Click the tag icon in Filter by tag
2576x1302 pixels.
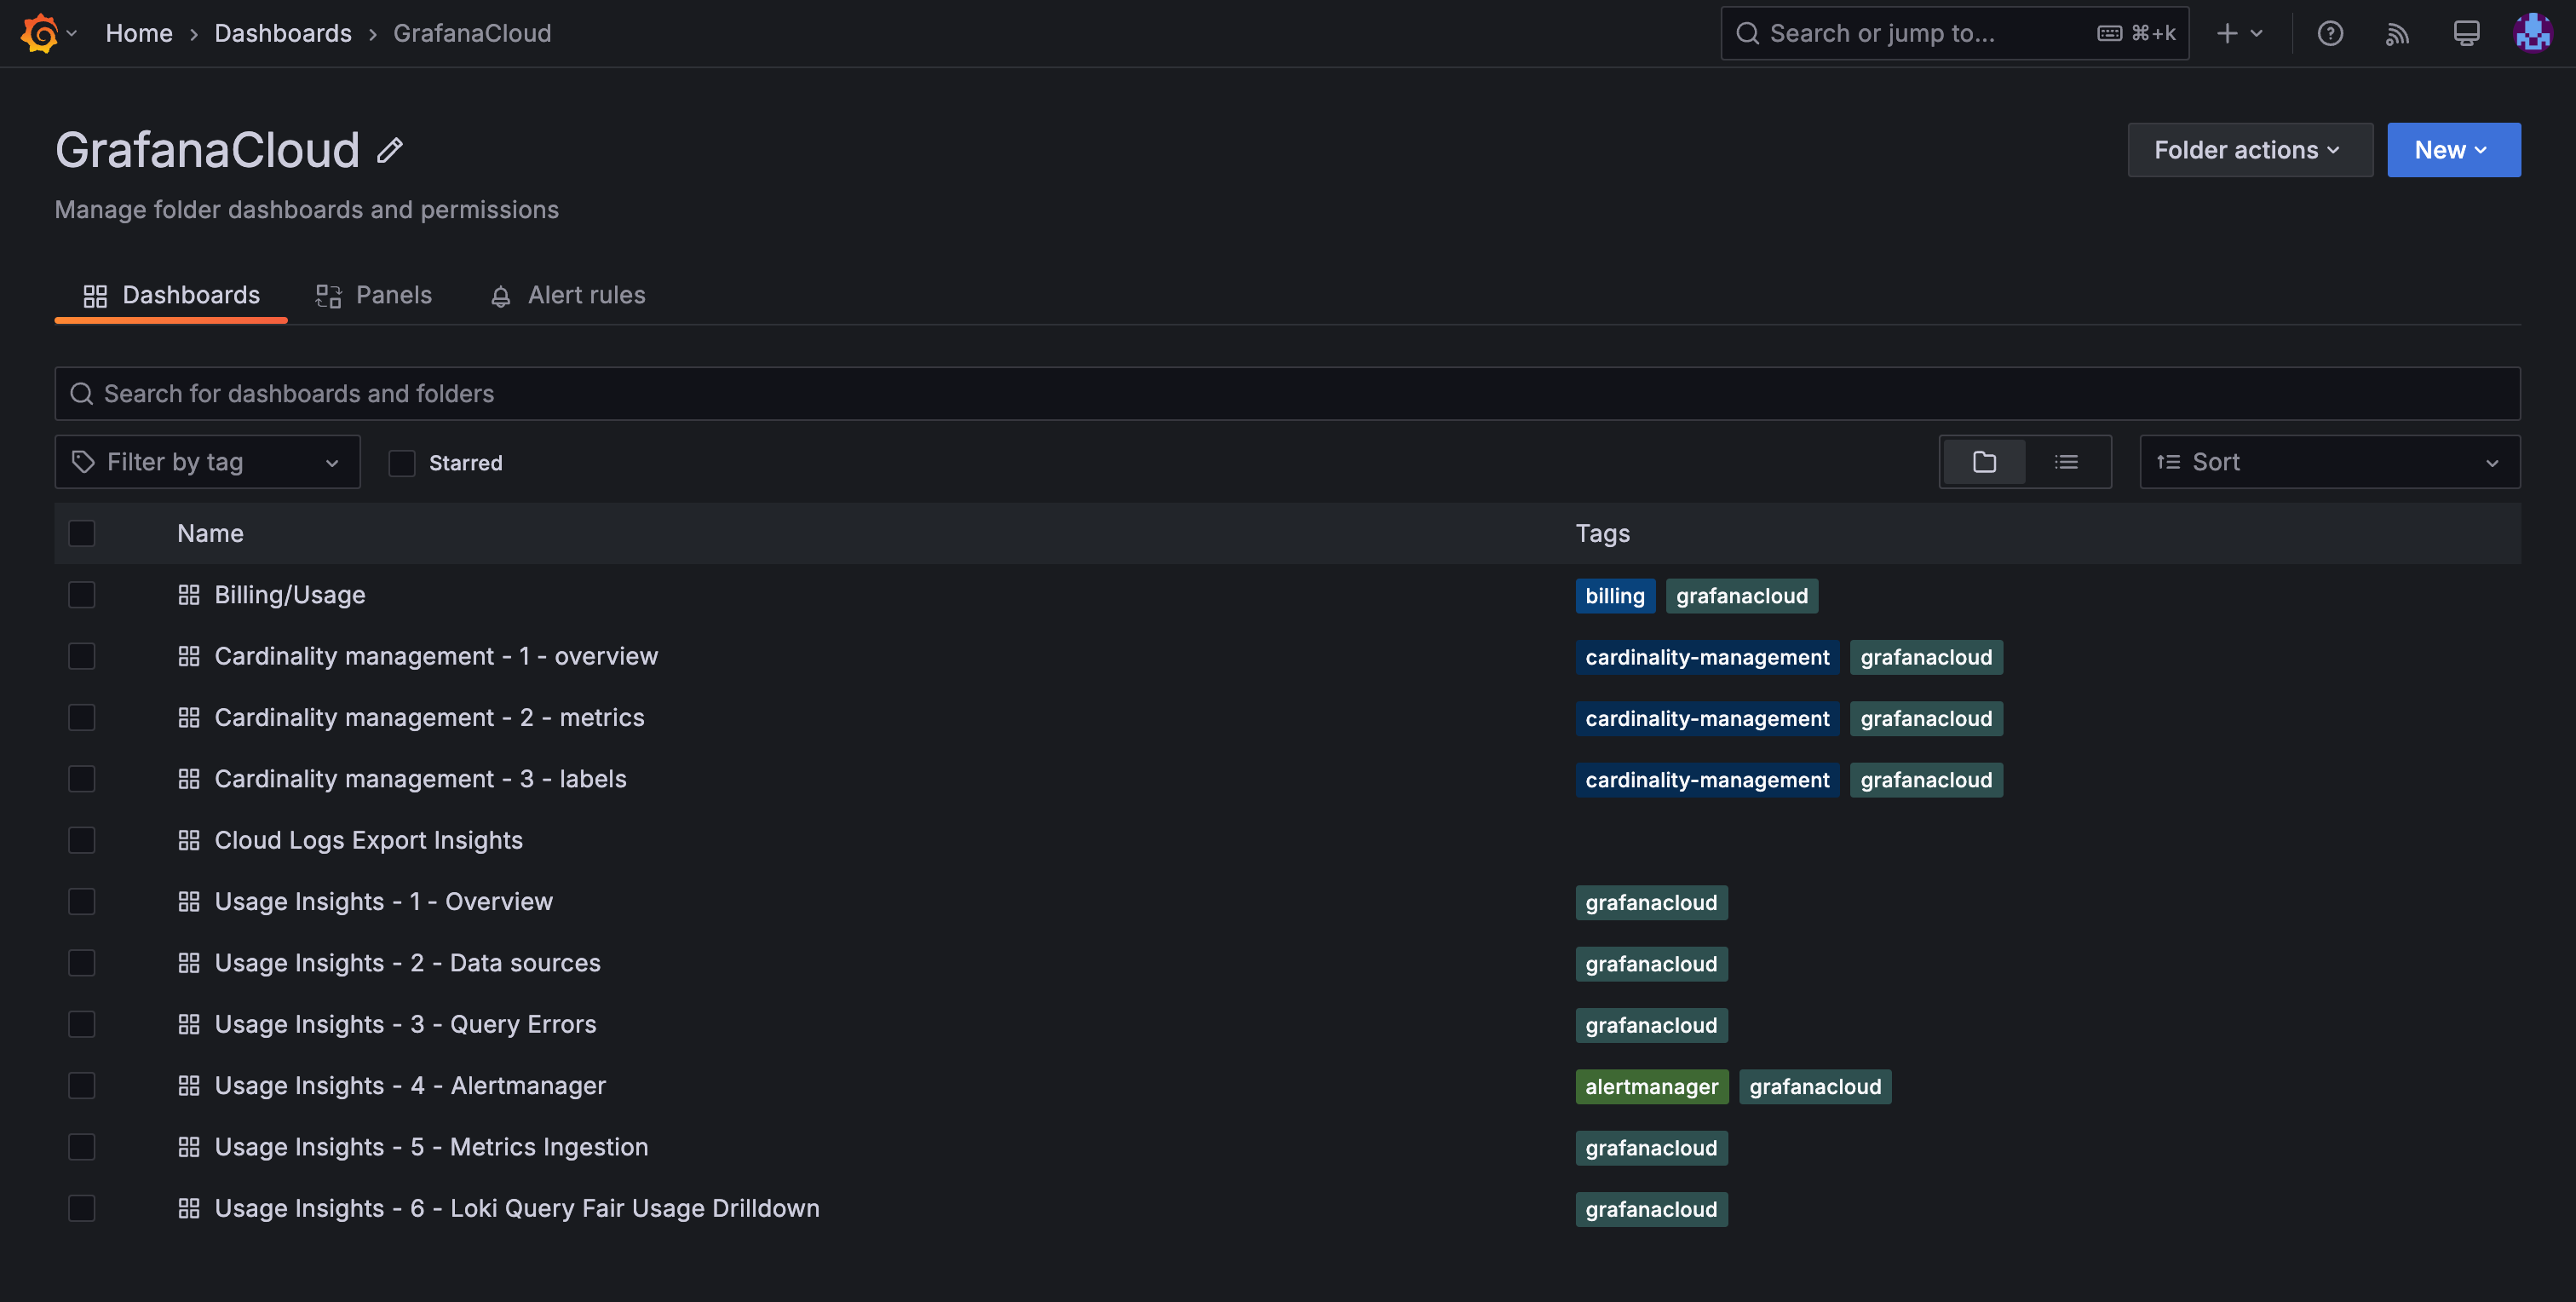[x=83, y=462]
